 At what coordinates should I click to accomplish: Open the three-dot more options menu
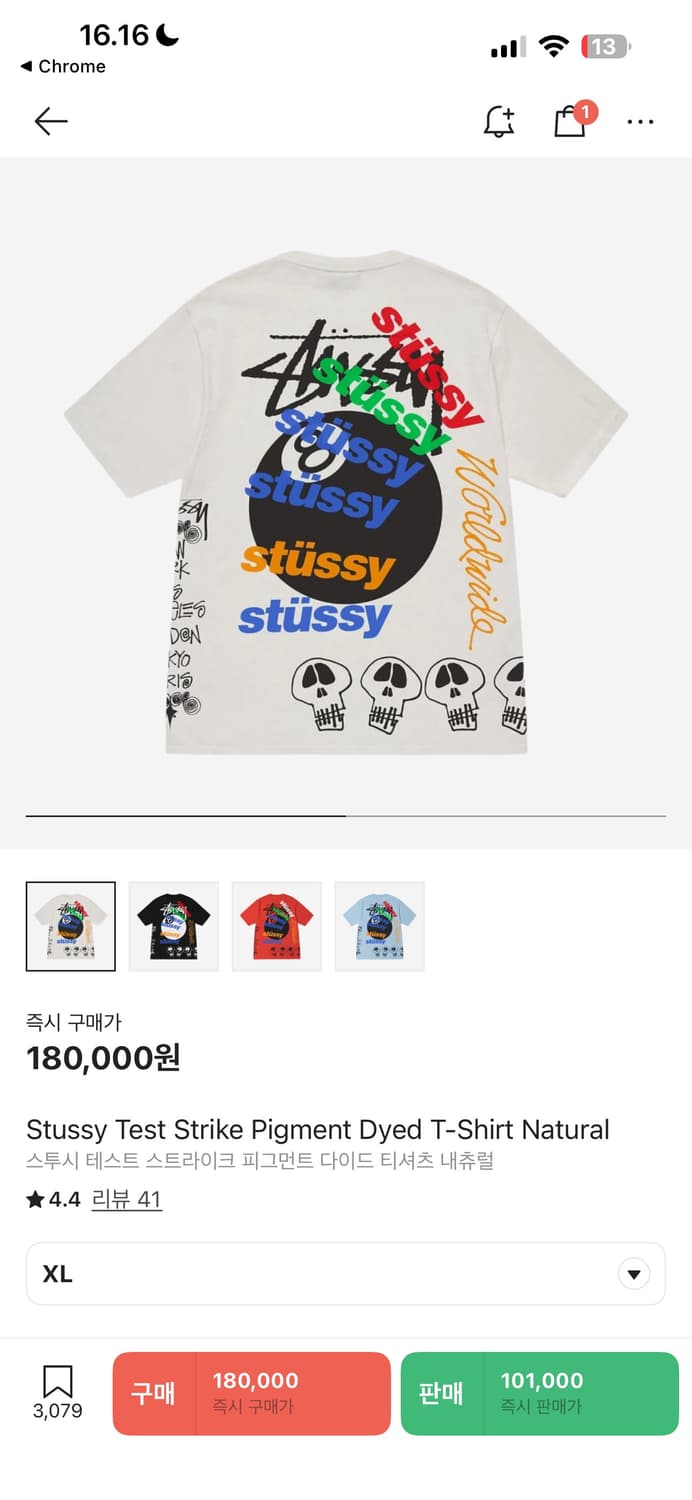click(x=640, y=122)
